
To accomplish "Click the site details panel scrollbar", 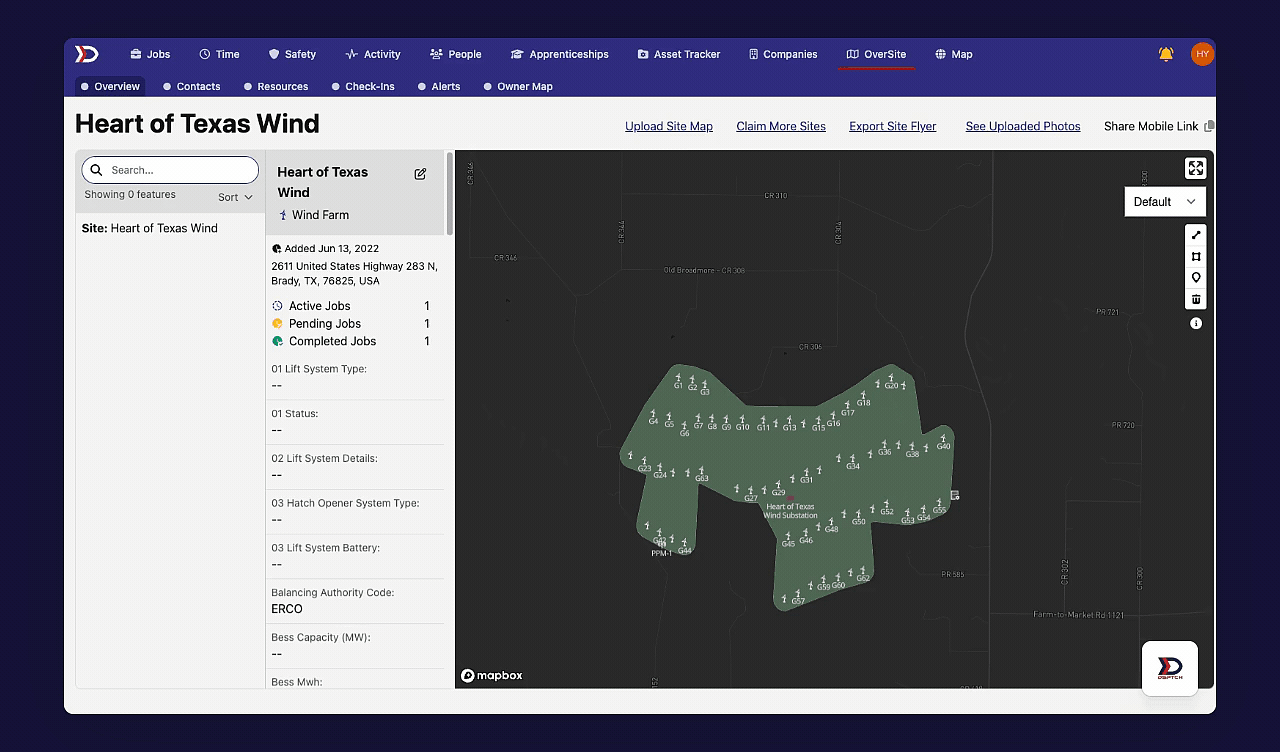I will pyautogui.click(x=450, y=194).
